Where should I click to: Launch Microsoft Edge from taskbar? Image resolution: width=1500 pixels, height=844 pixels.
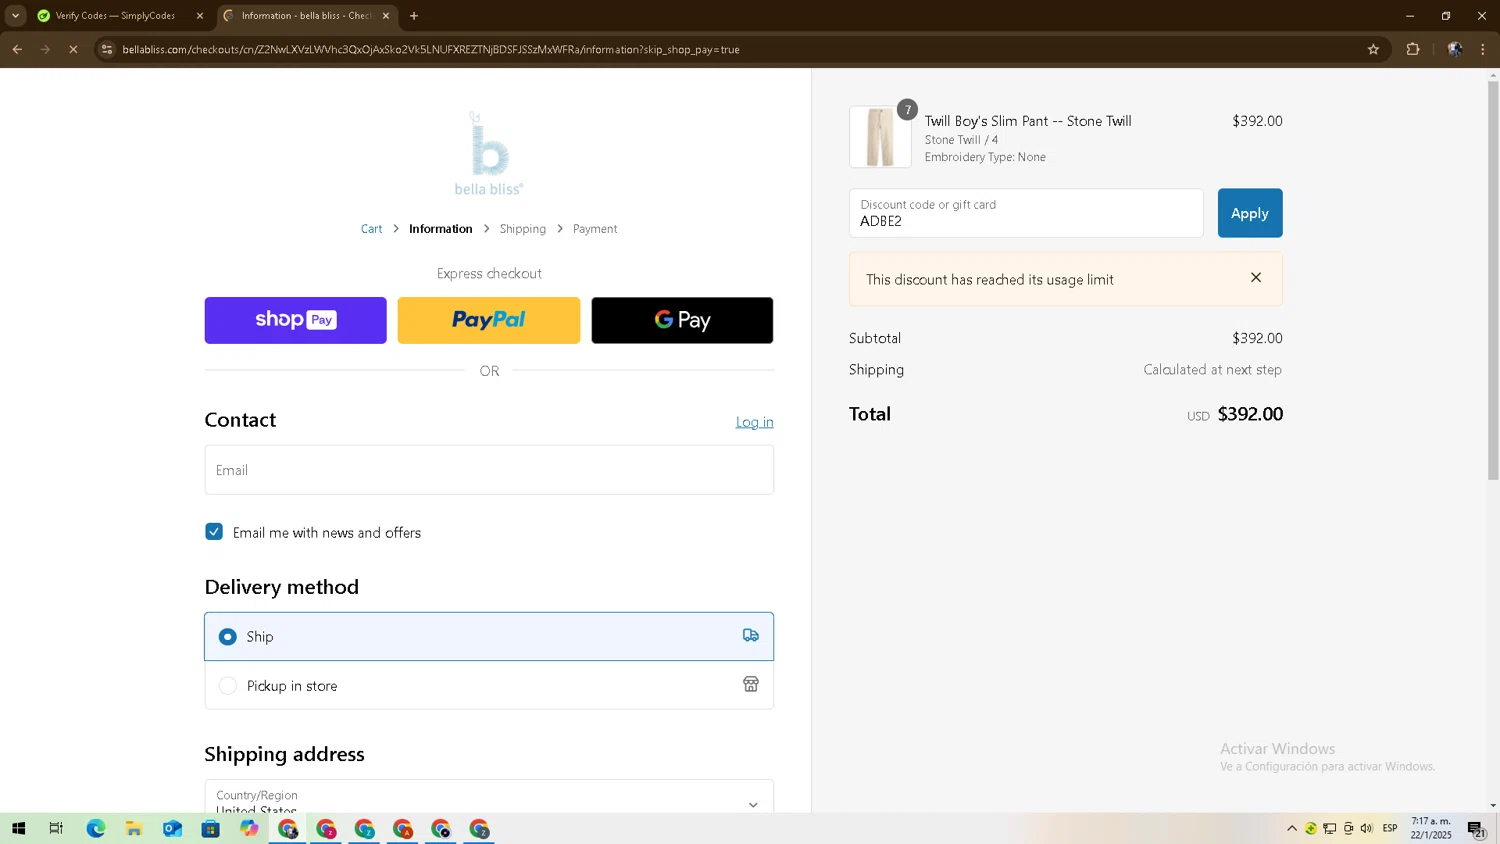(95, 829)
